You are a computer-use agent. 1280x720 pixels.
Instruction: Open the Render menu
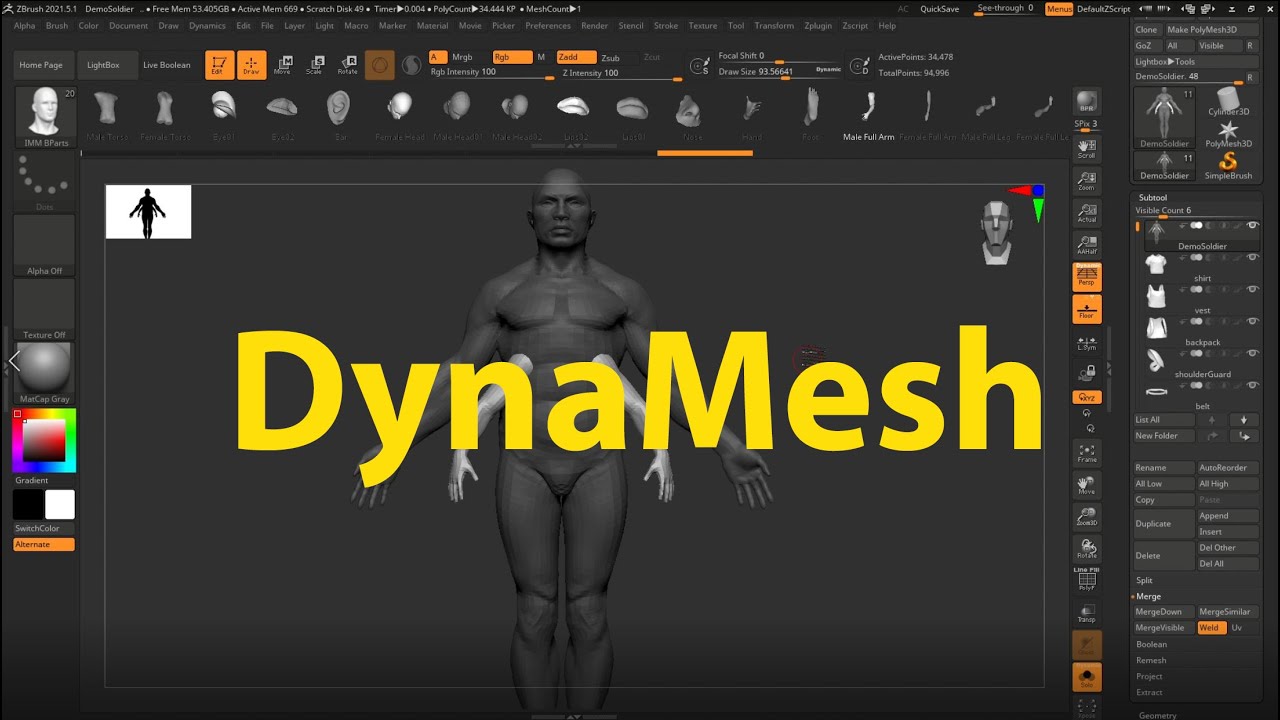coord(594,26)
